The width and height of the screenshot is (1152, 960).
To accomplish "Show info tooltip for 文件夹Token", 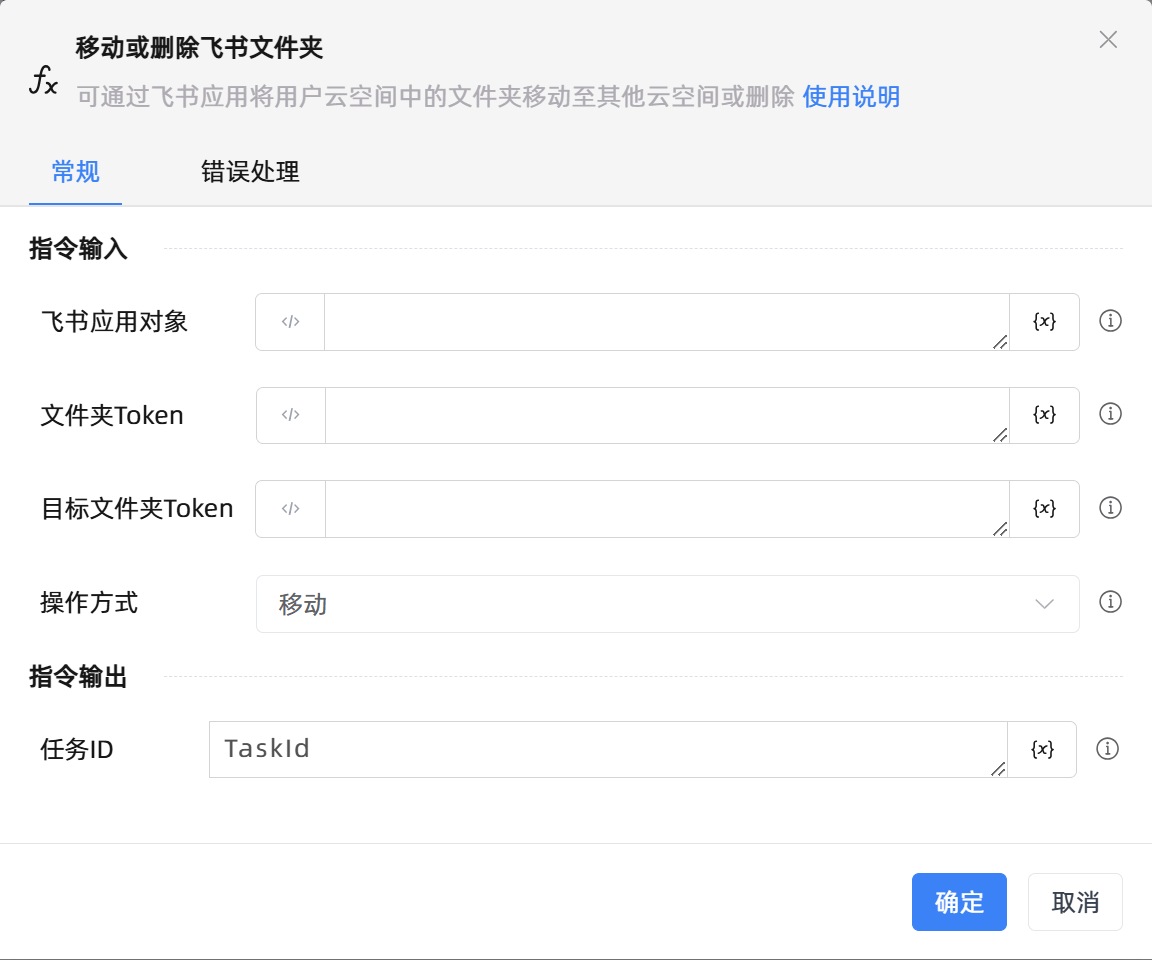I will point(1110,414).
